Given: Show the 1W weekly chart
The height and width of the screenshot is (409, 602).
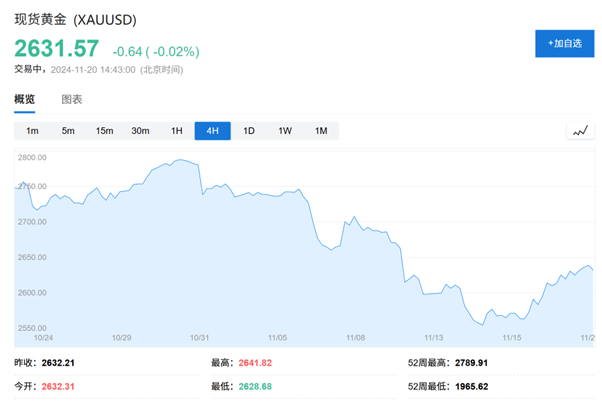Looking at the screenshot, I should point(285,131).
